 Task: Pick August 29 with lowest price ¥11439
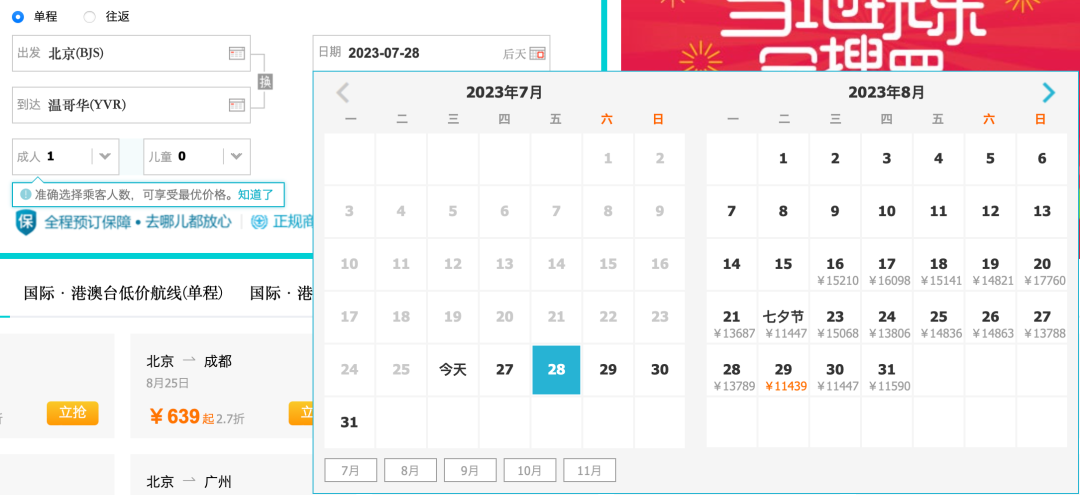(x=783, y=377)
